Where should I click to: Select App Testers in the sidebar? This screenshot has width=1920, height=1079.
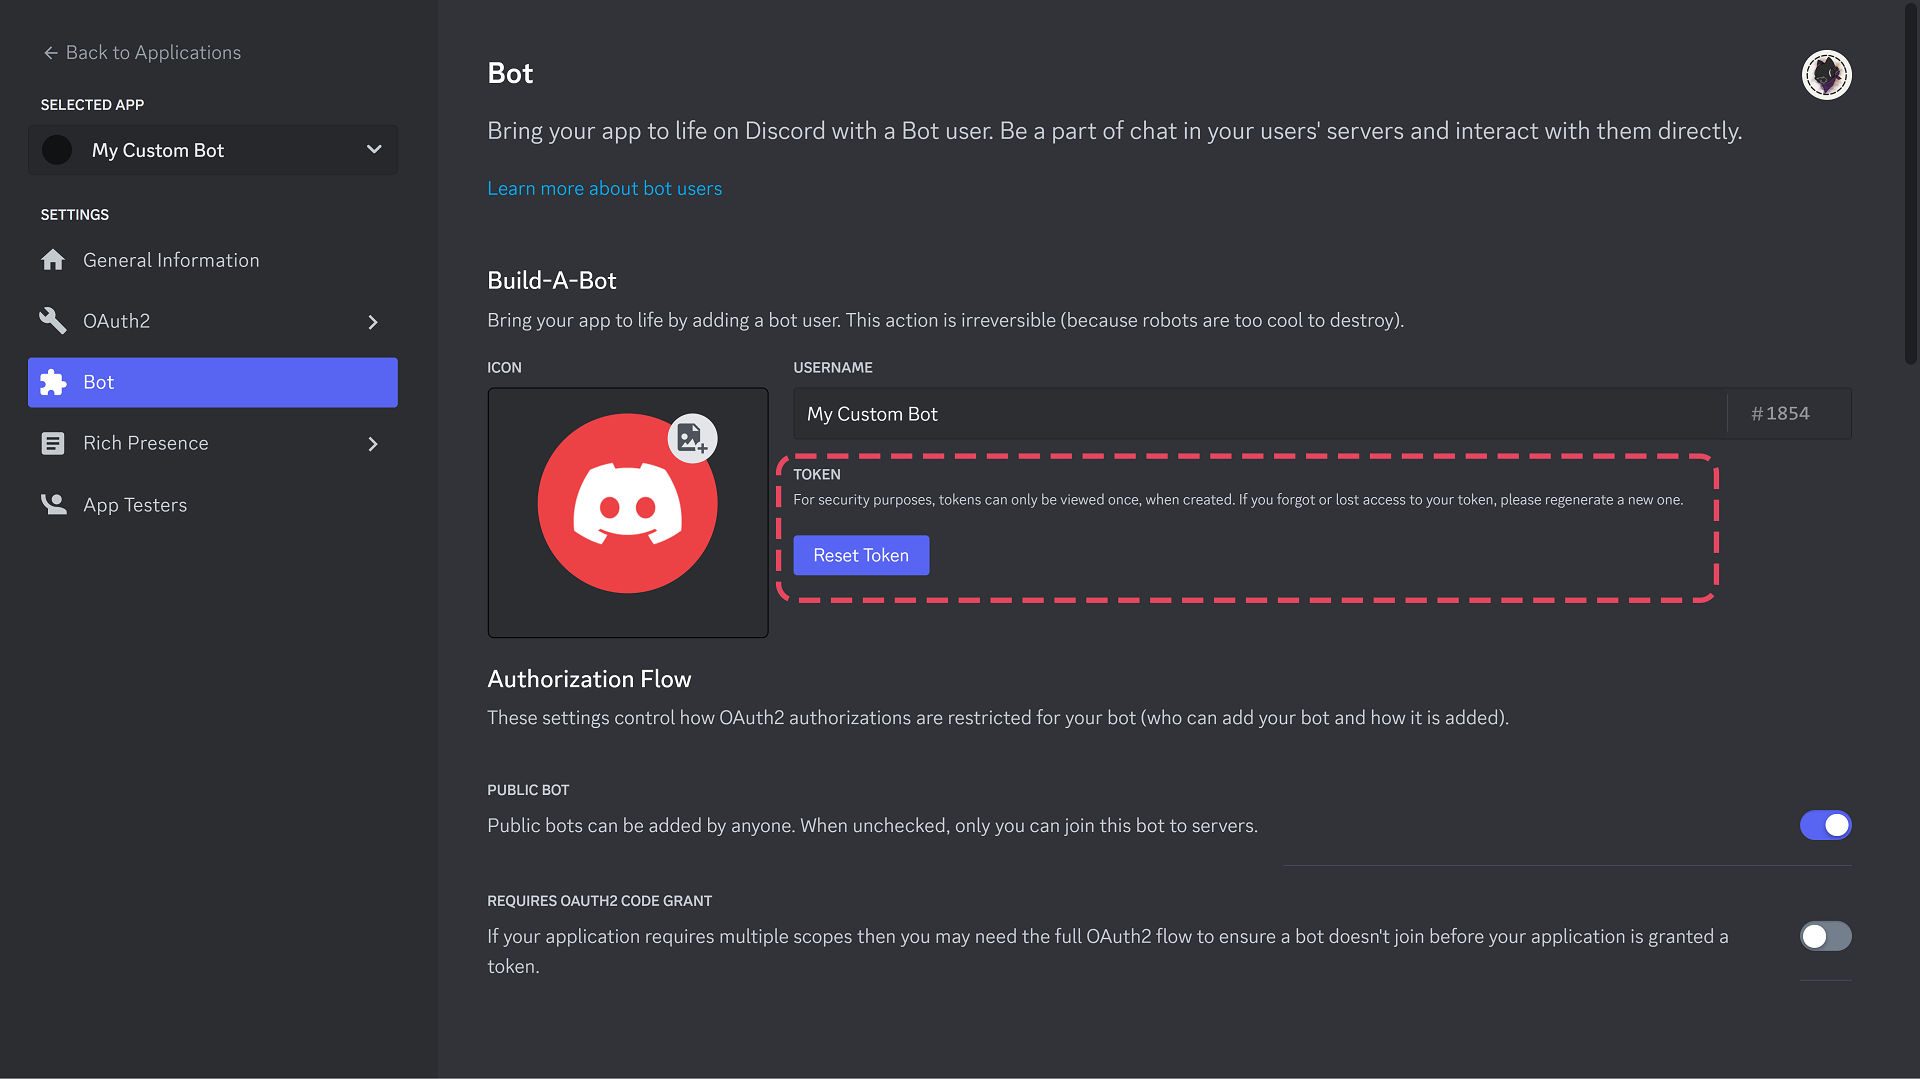135,504
